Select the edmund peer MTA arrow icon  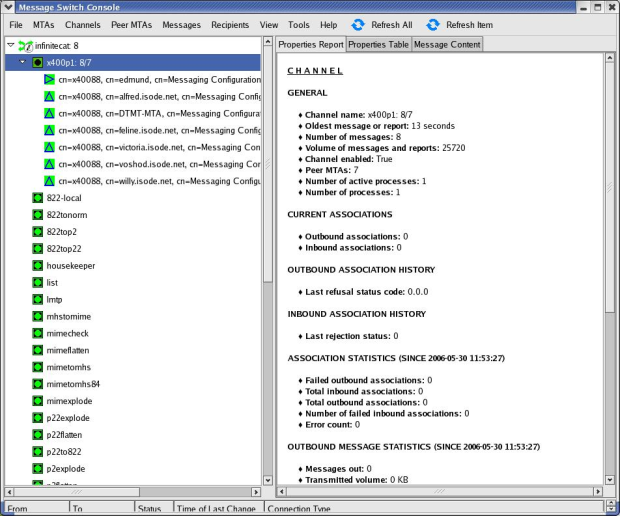pyautogui.click(x=49, y=79)
